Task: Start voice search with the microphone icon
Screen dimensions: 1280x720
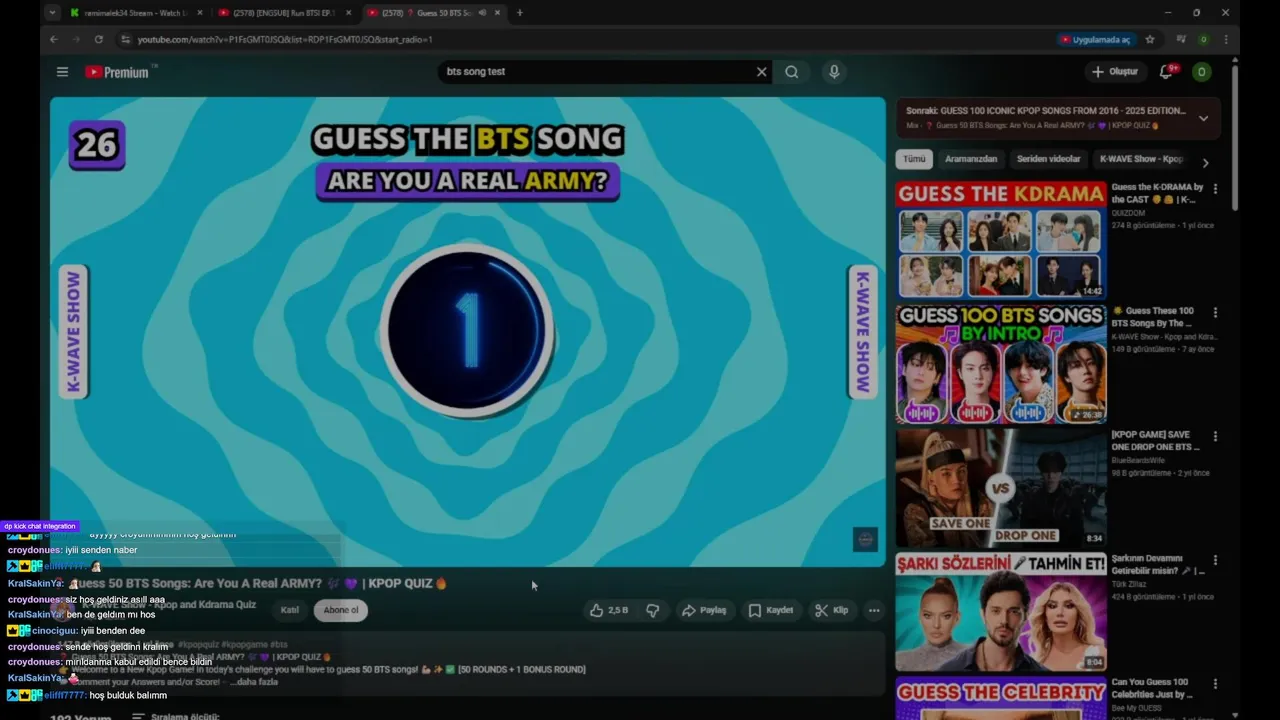Action: pyautogui.click(x=834, y=72)
